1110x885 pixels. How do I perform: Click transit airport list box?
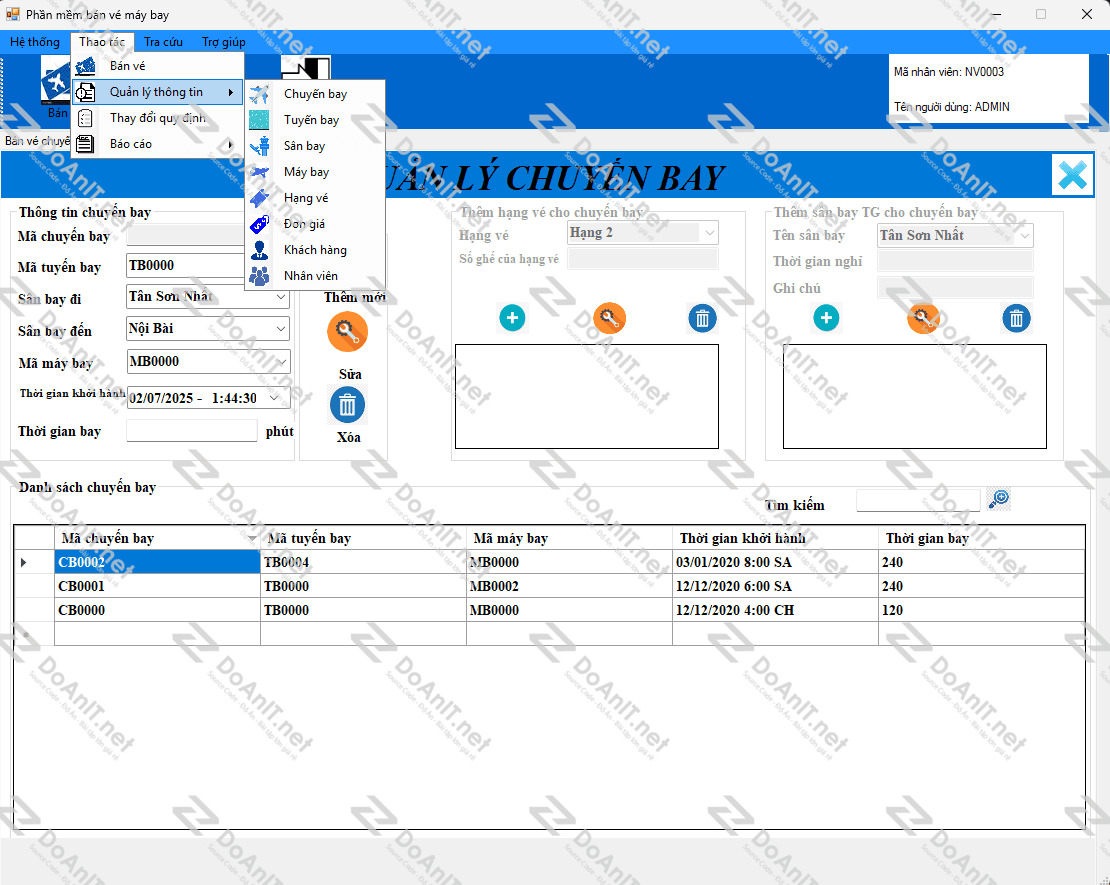915,396
